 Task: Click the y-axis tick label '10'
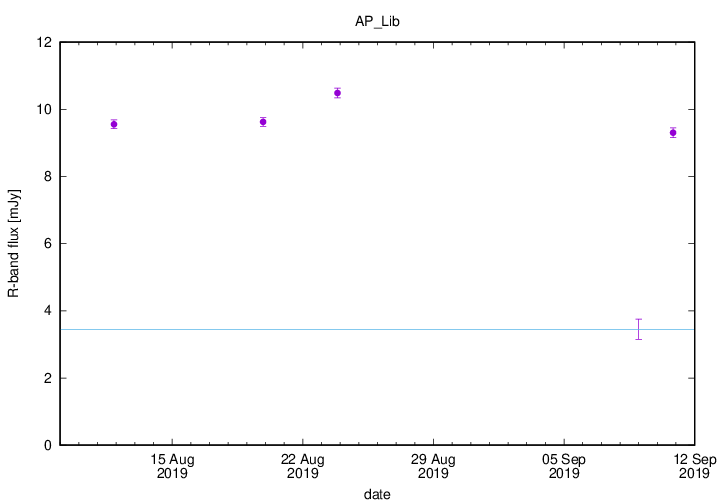45,110
